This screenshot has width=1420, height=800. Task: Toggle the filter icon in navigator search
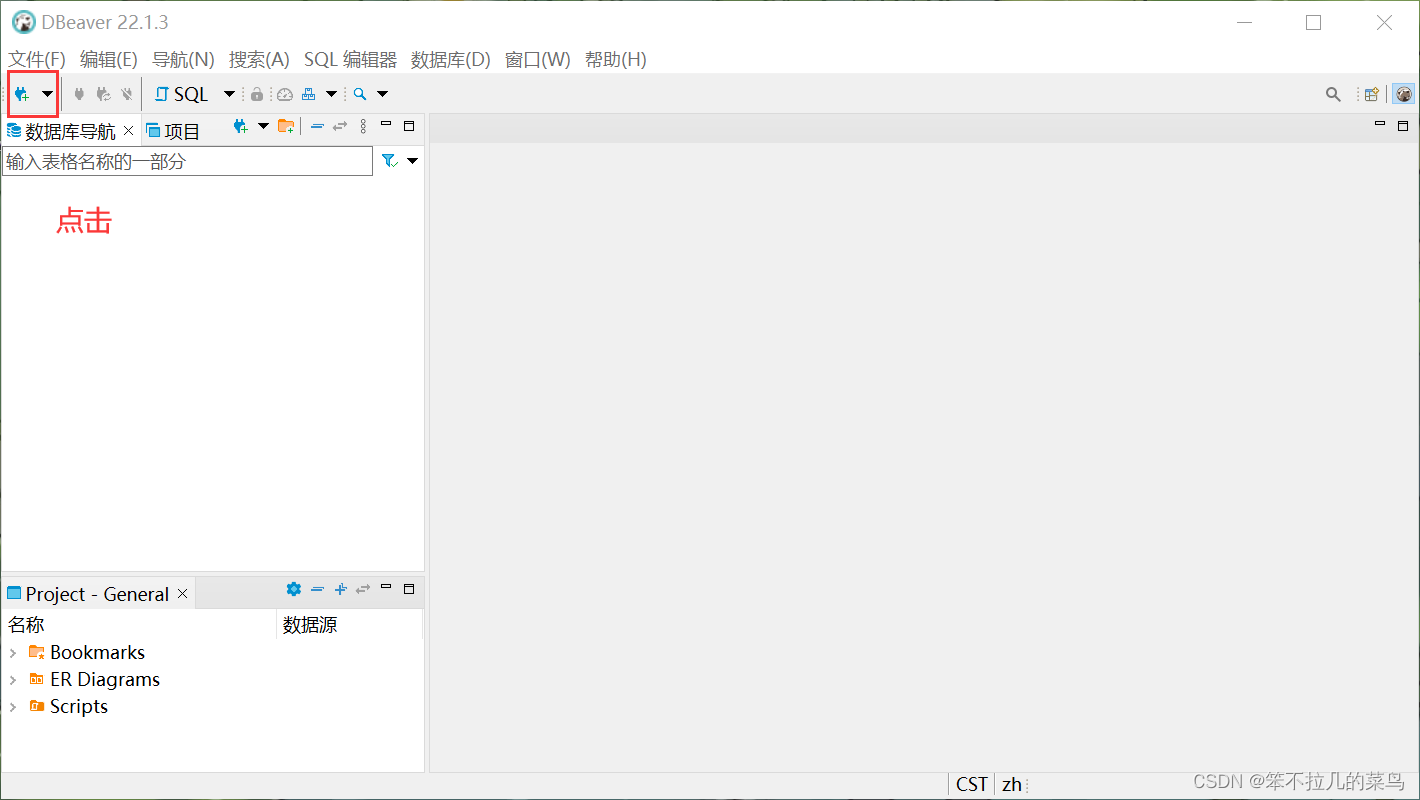point(389,160)
